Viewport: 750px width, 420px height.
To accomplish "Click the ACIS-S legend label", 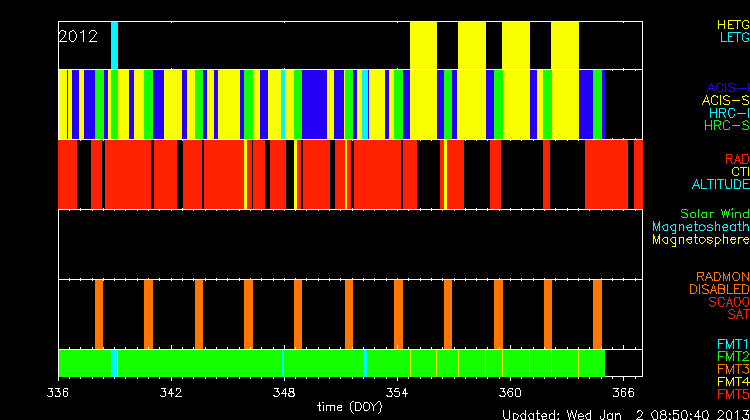I will pos(725,101).
